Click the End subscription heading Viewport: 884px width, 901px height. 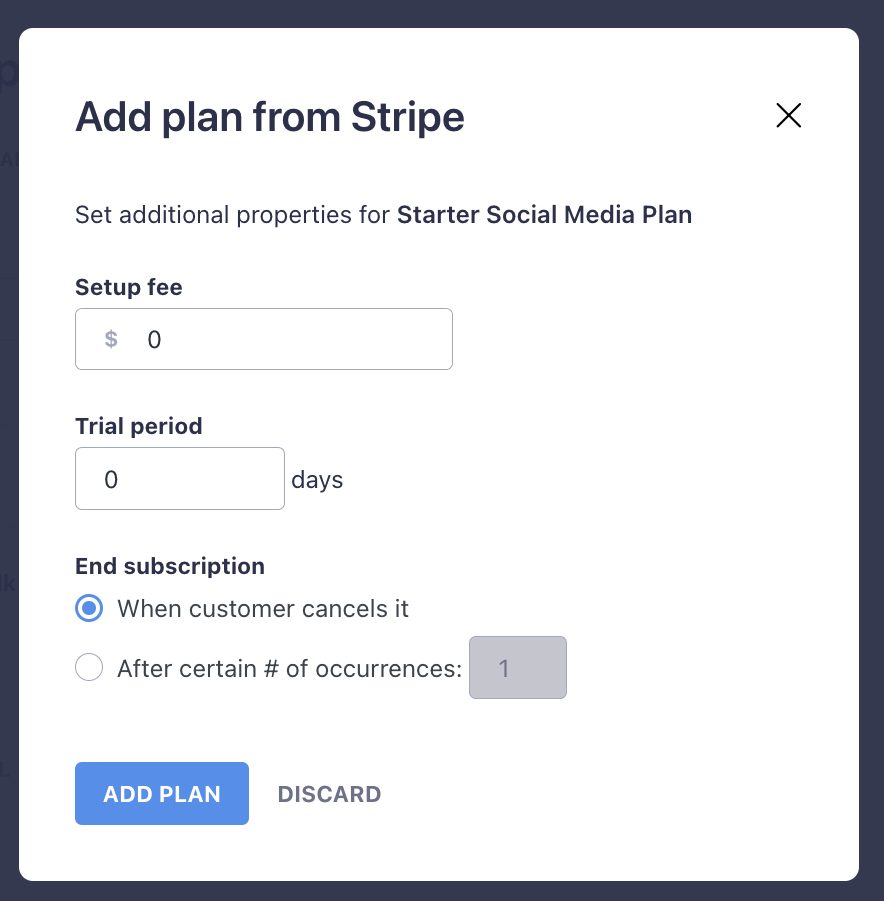170,566
